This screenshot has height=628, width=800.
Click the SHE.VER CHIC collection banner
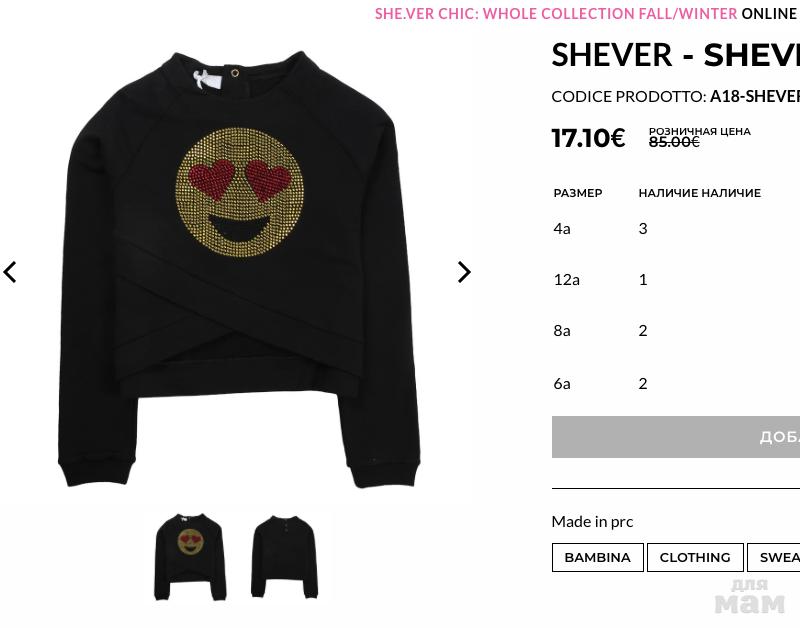point(556,13)
